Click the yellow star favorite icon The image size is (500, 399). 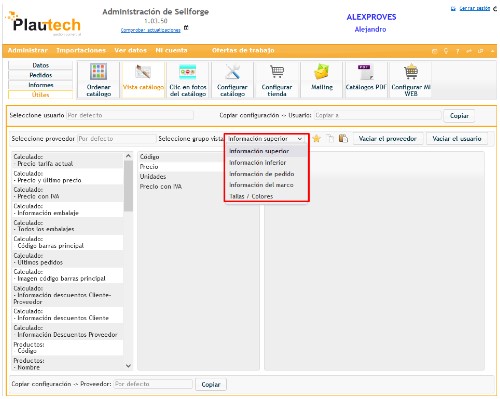coord(317,138)
